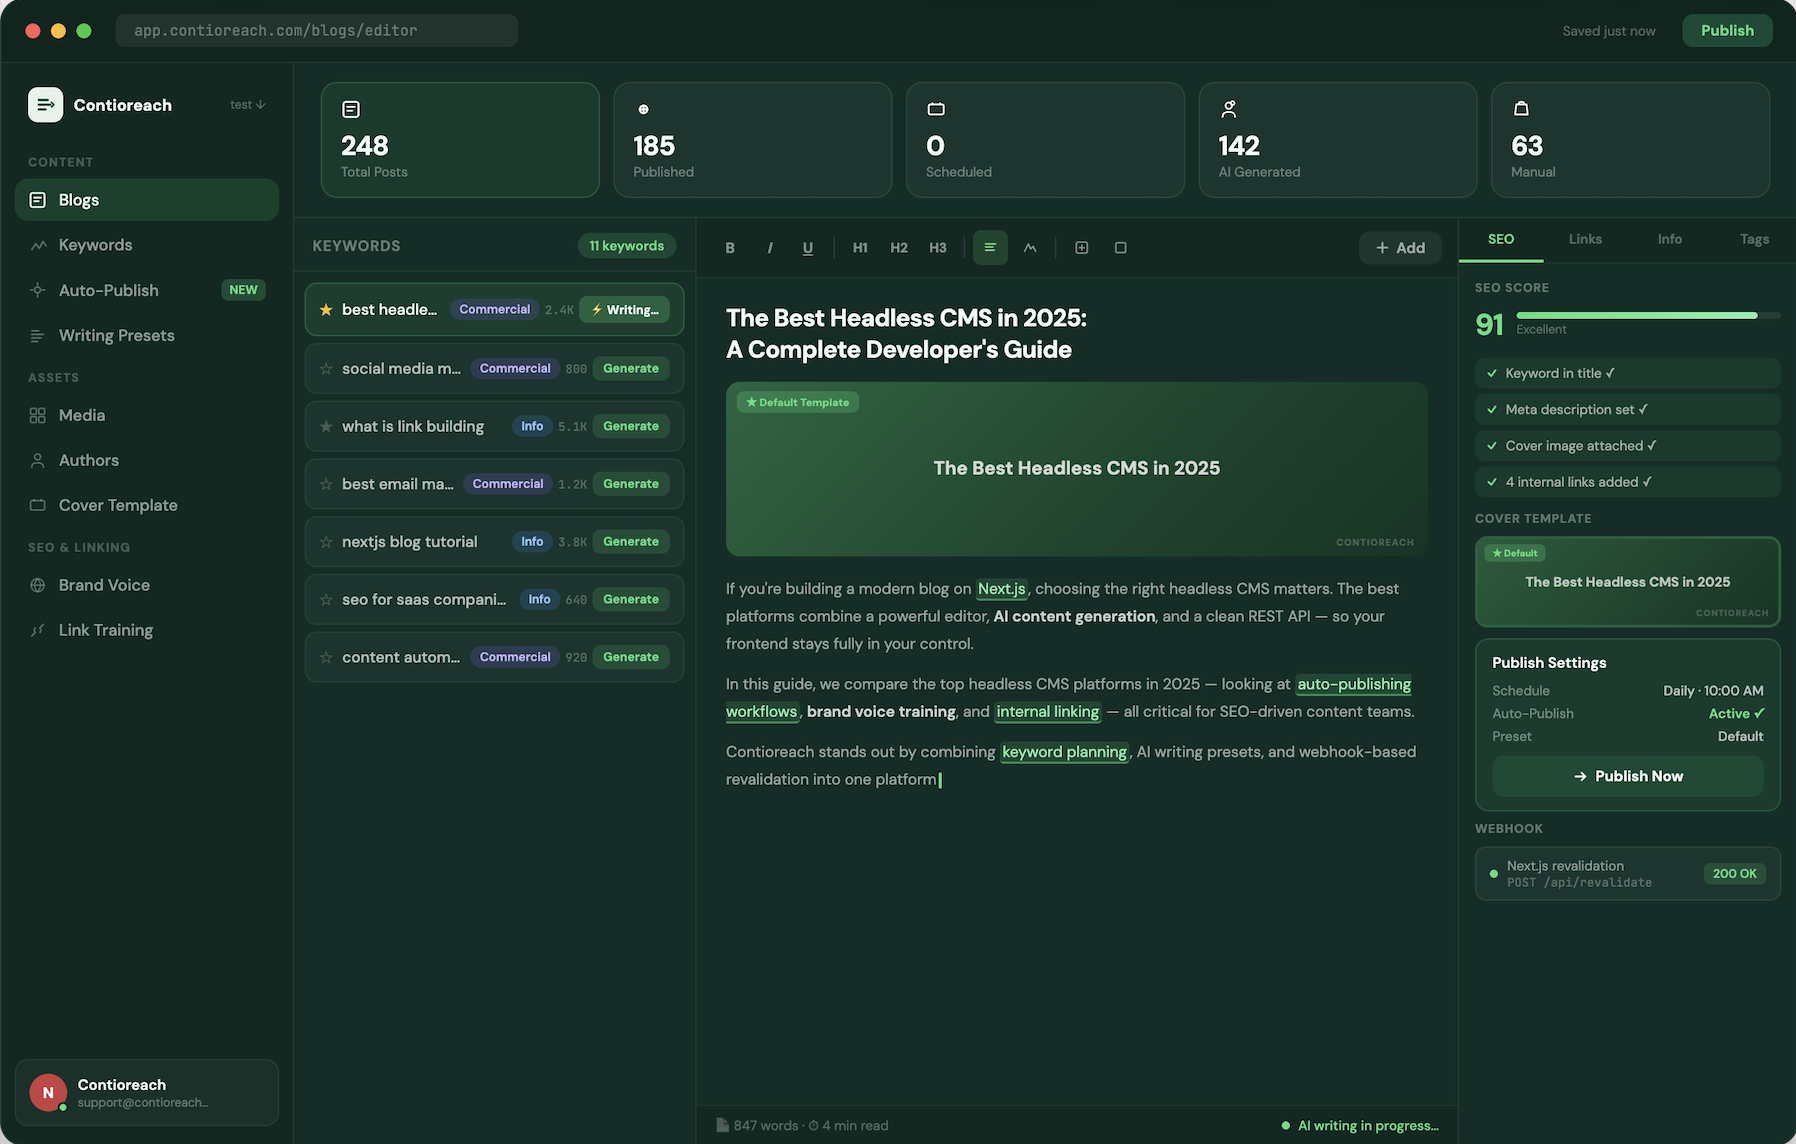Apply H2 heading style
The height and width of the screenshot is (1144, 1796).
[899, 248]
